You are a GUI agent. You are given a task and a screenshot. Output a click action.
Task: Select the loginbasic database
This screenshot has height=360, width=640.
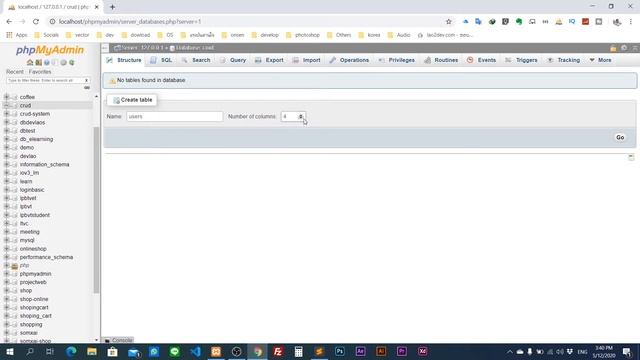[32, 190]
